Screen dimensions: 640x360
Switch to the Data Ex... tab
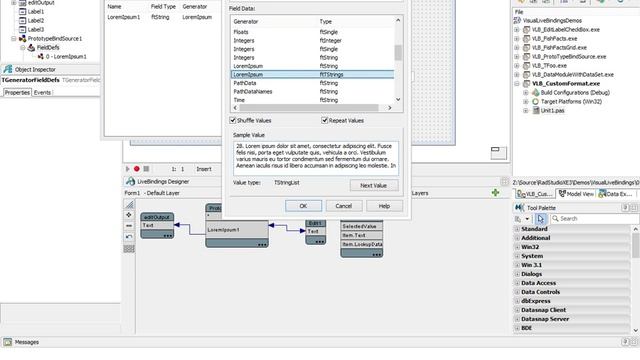tap(615, 194)
